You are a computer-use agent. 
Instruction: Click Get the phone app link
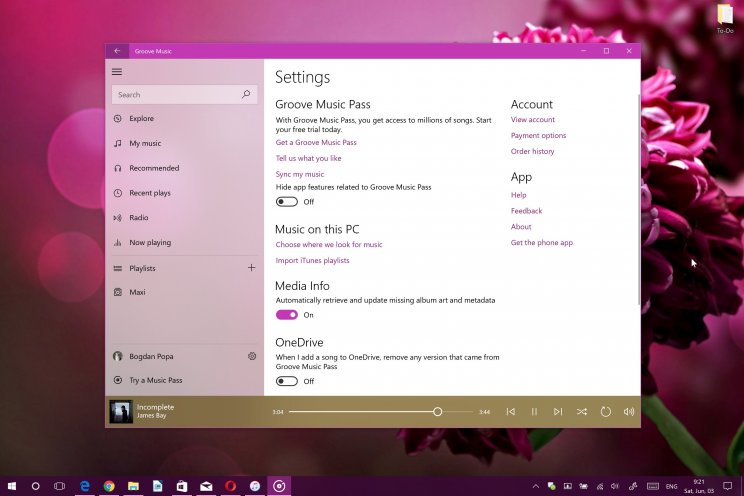point(542,243)
